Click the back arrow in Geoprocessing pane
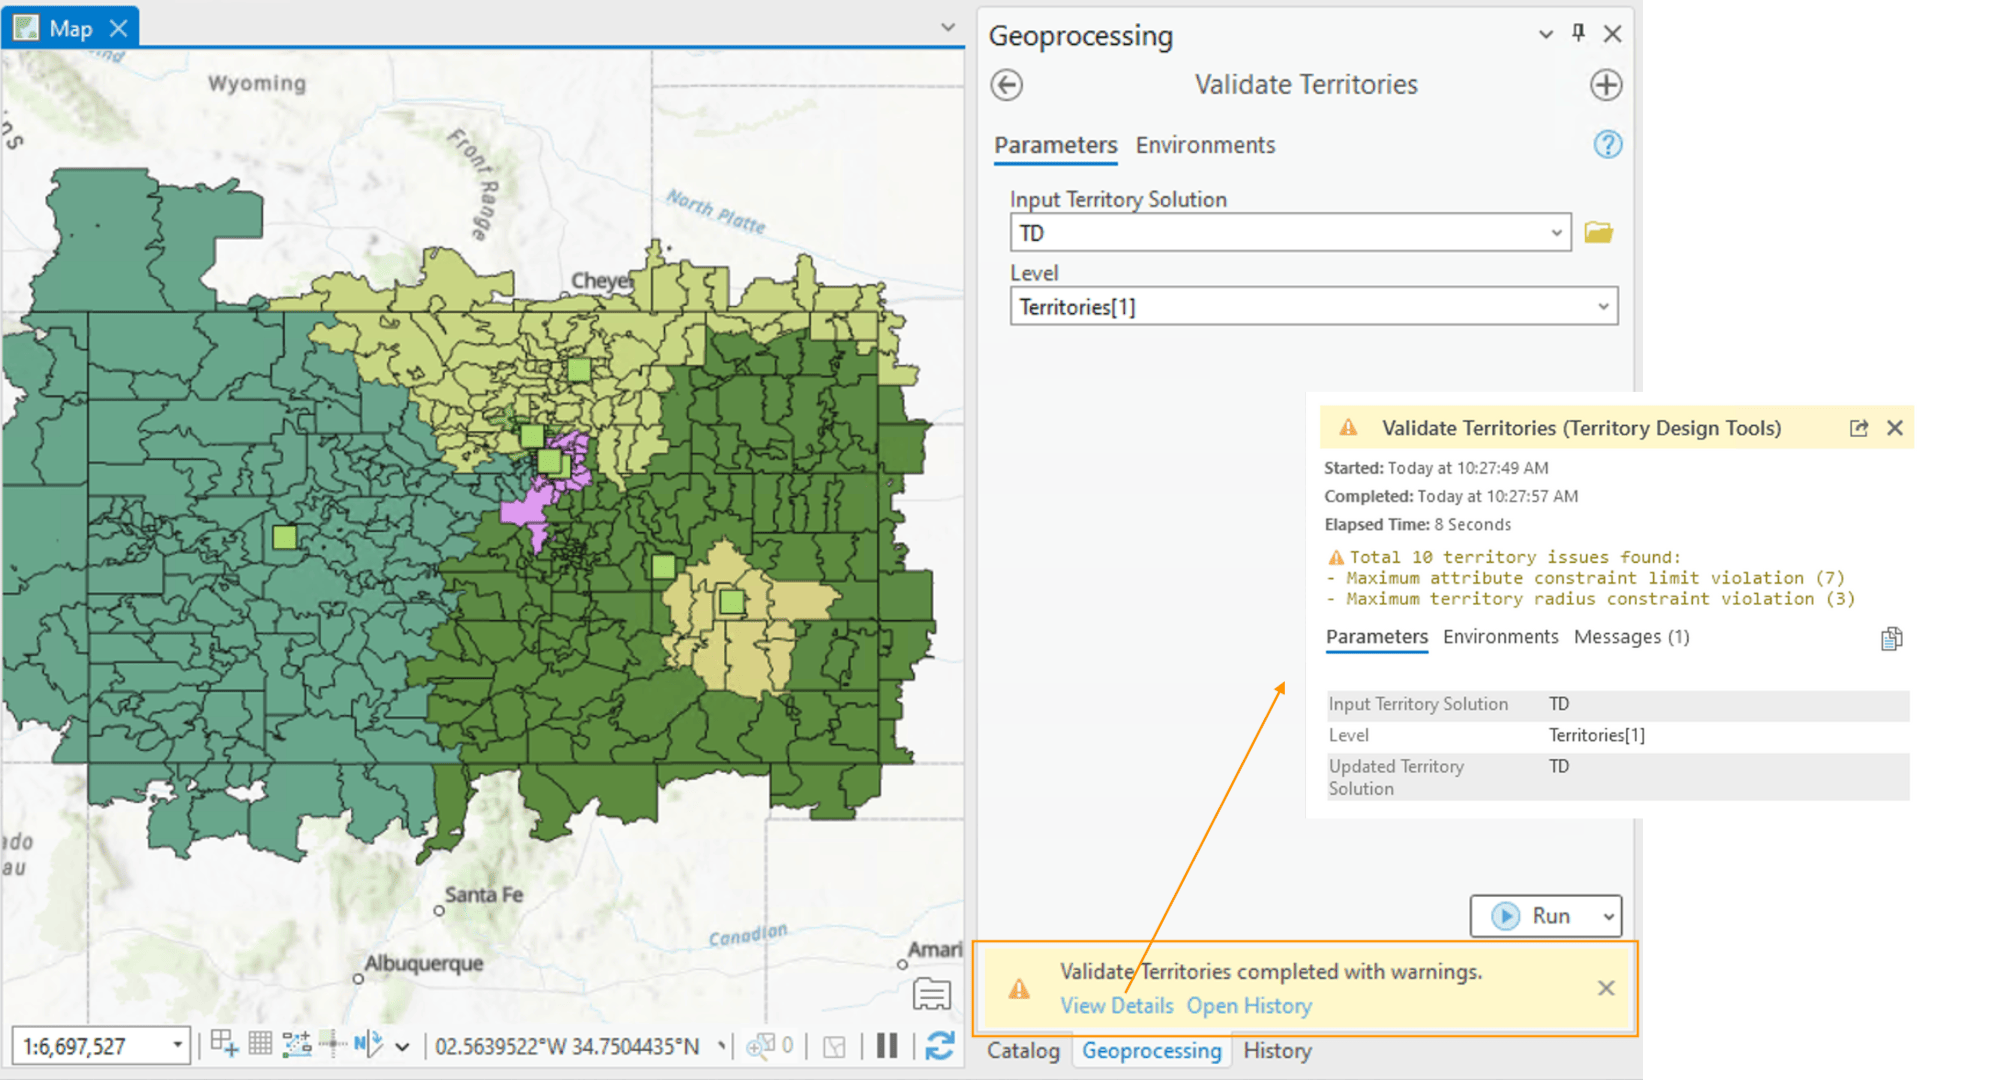 1006,85
